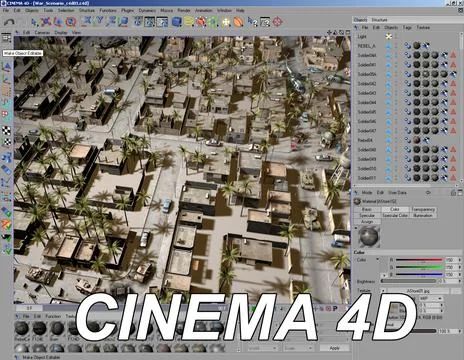Toggle the lock icon in Attributes panel
Viewport: 464px width, 360px height.
[453, 193]
